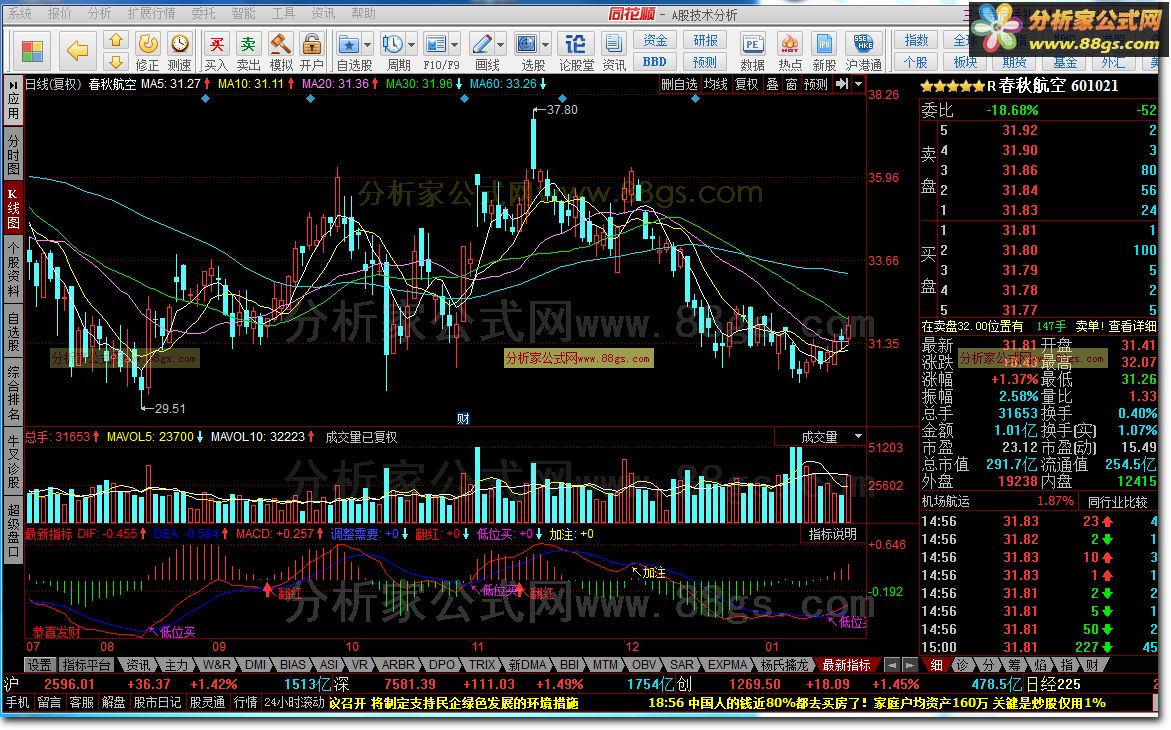Open the 成交量 indicator dropdown
1171x730 pixels.
click(x=858, y=436)
